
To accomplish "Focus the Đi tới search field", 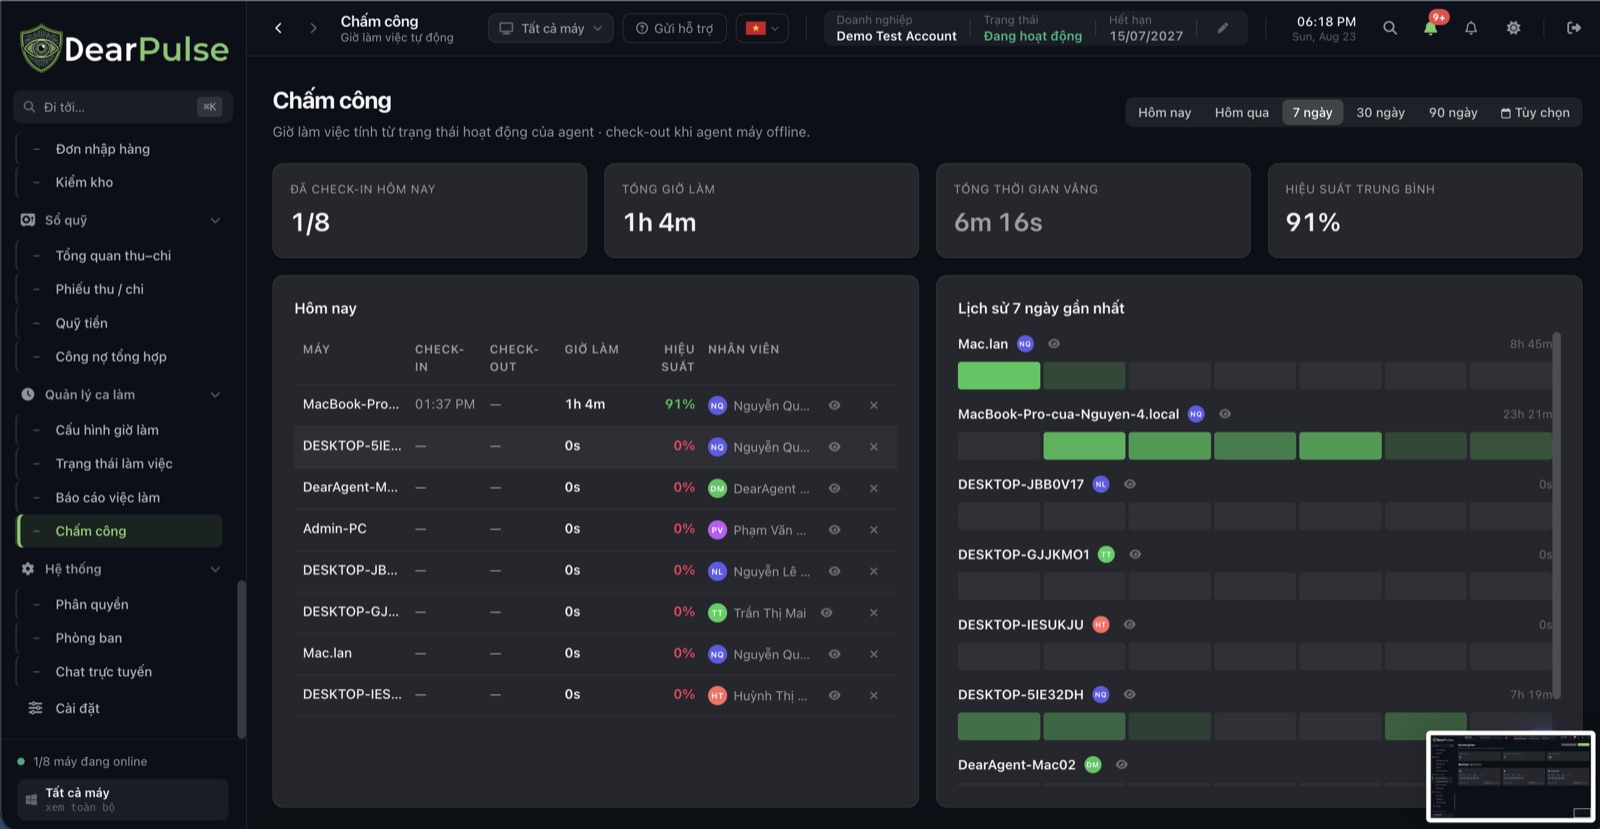I will point(123,107).
